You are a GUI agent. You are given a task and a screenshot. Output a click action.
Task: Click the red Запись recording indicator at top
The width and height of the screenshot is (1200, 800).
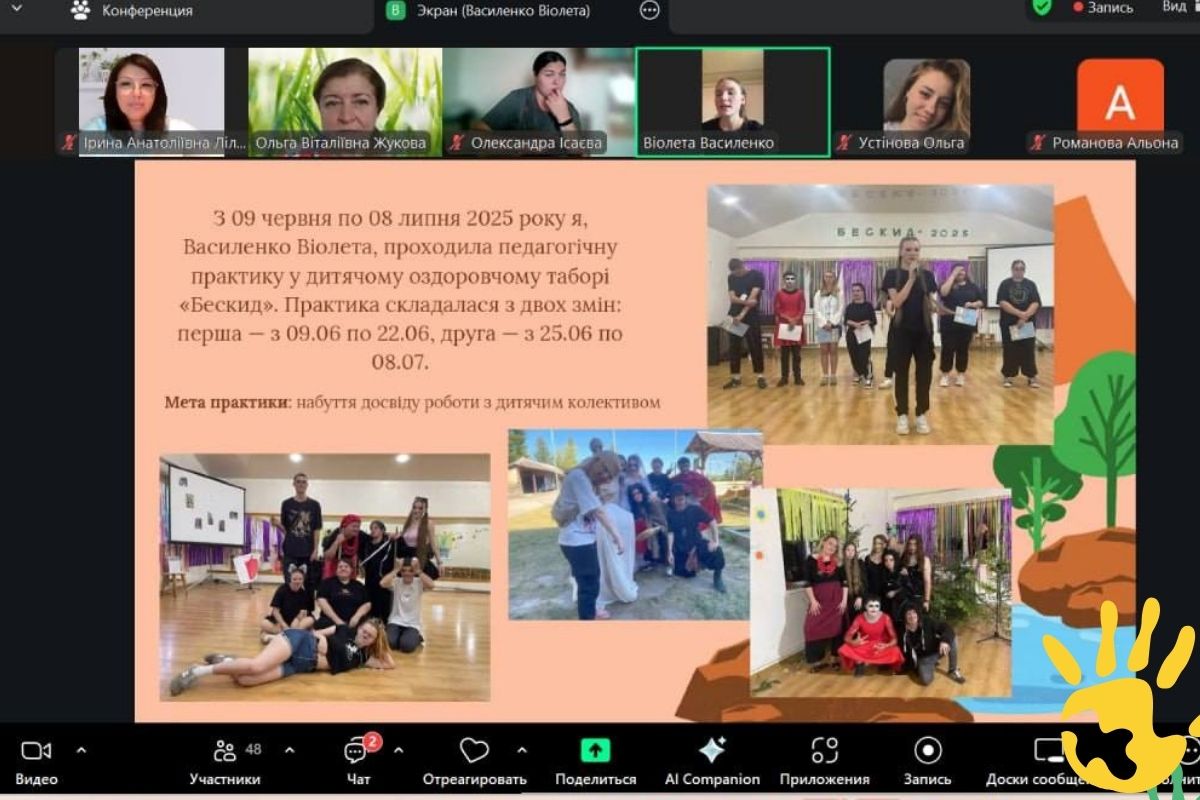coord(1103,8)
